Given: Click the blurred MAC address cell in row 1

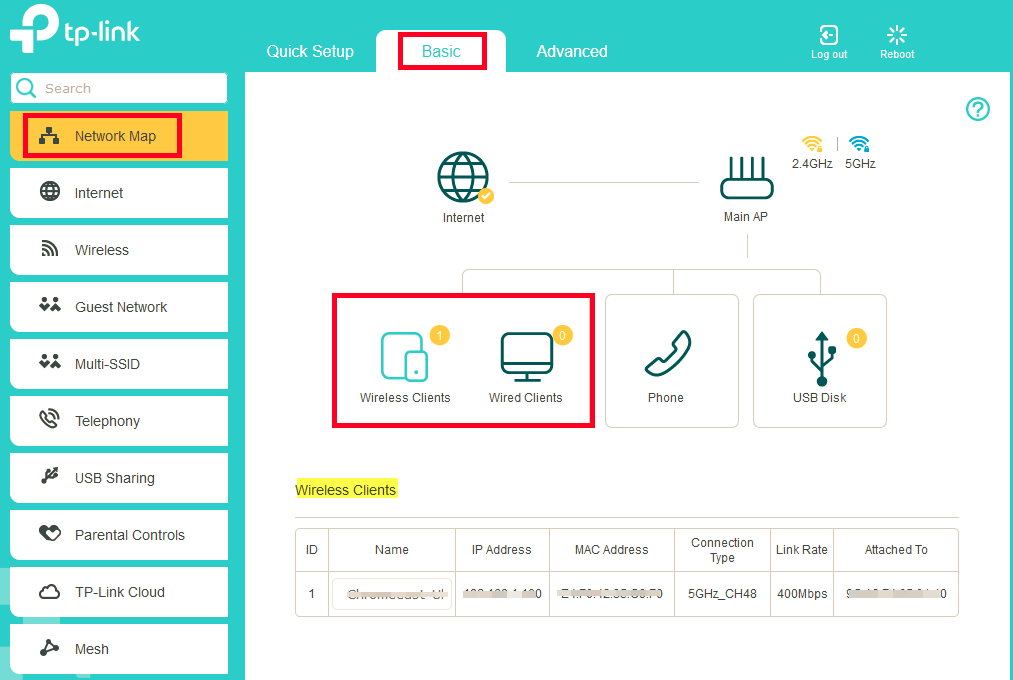Looking at the screenshot, I should click(611, 593).
